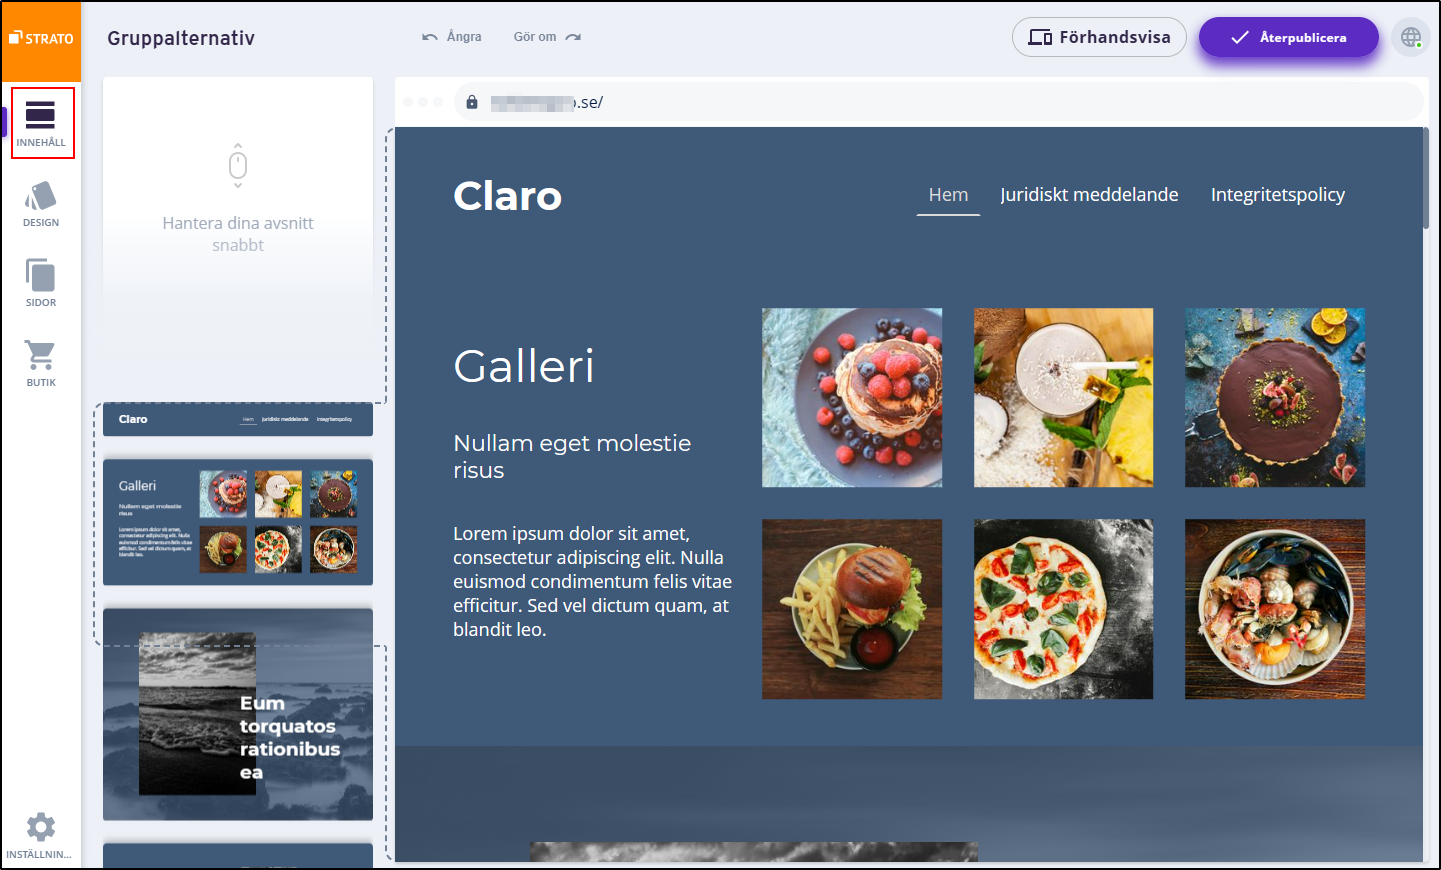Open the DESIGN panel
The image size is (1441, 870).
(x=41, y=203)
